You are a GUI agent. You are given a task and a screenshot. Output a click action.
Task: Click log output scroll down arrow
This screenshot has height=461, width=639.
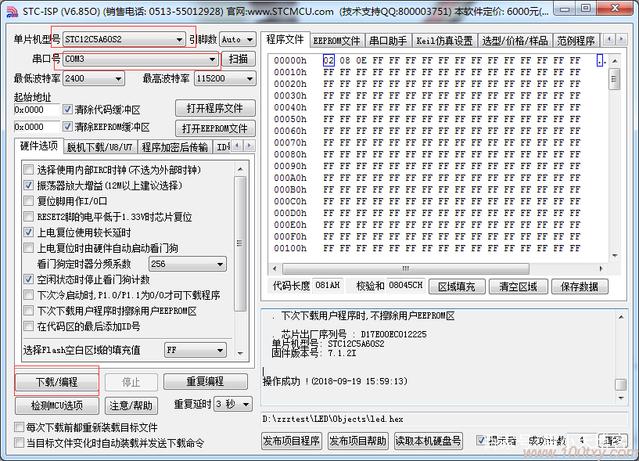coord(621,397)
